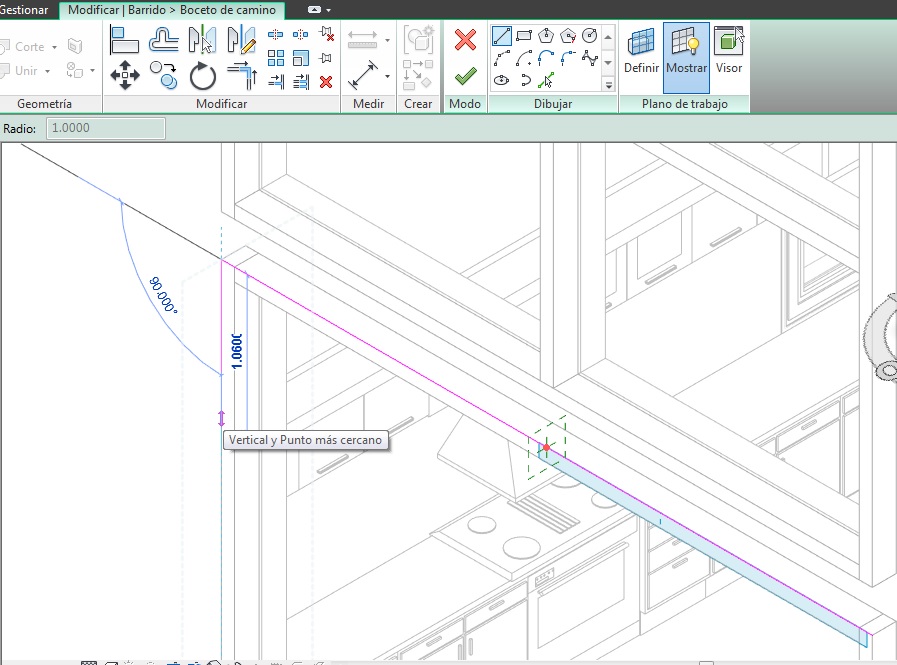Choose the Offset tool

click(x=164, y=40)
